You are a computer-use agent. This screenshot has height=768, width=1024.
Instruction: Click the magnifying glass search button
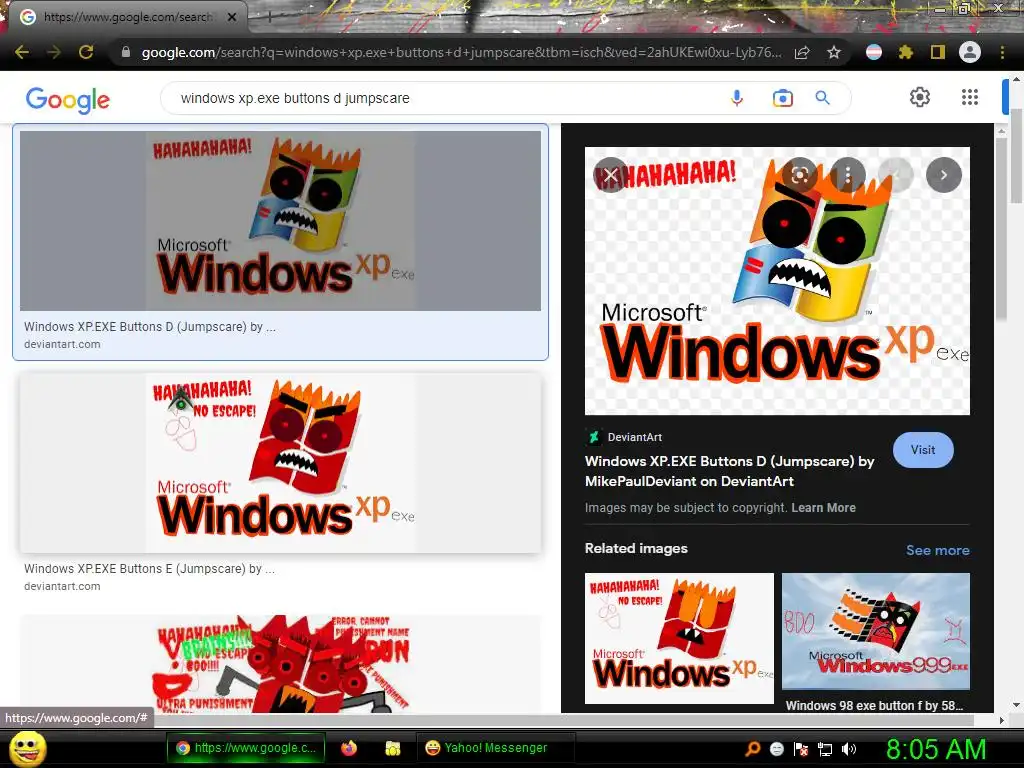823,98
